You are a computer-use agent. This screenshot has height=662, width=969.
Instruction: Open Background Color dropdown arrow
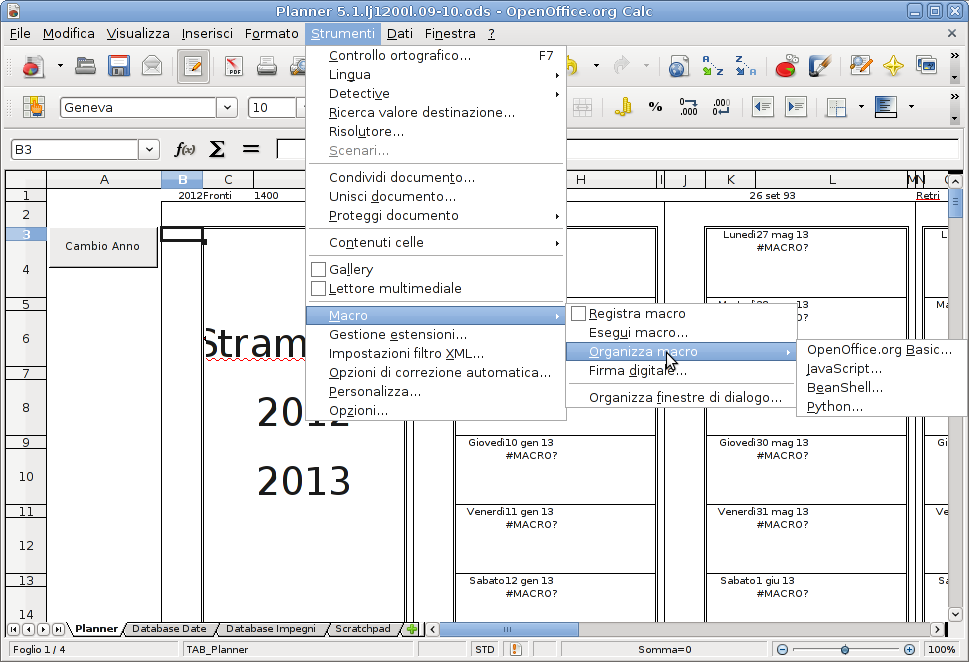click(911, 107)
